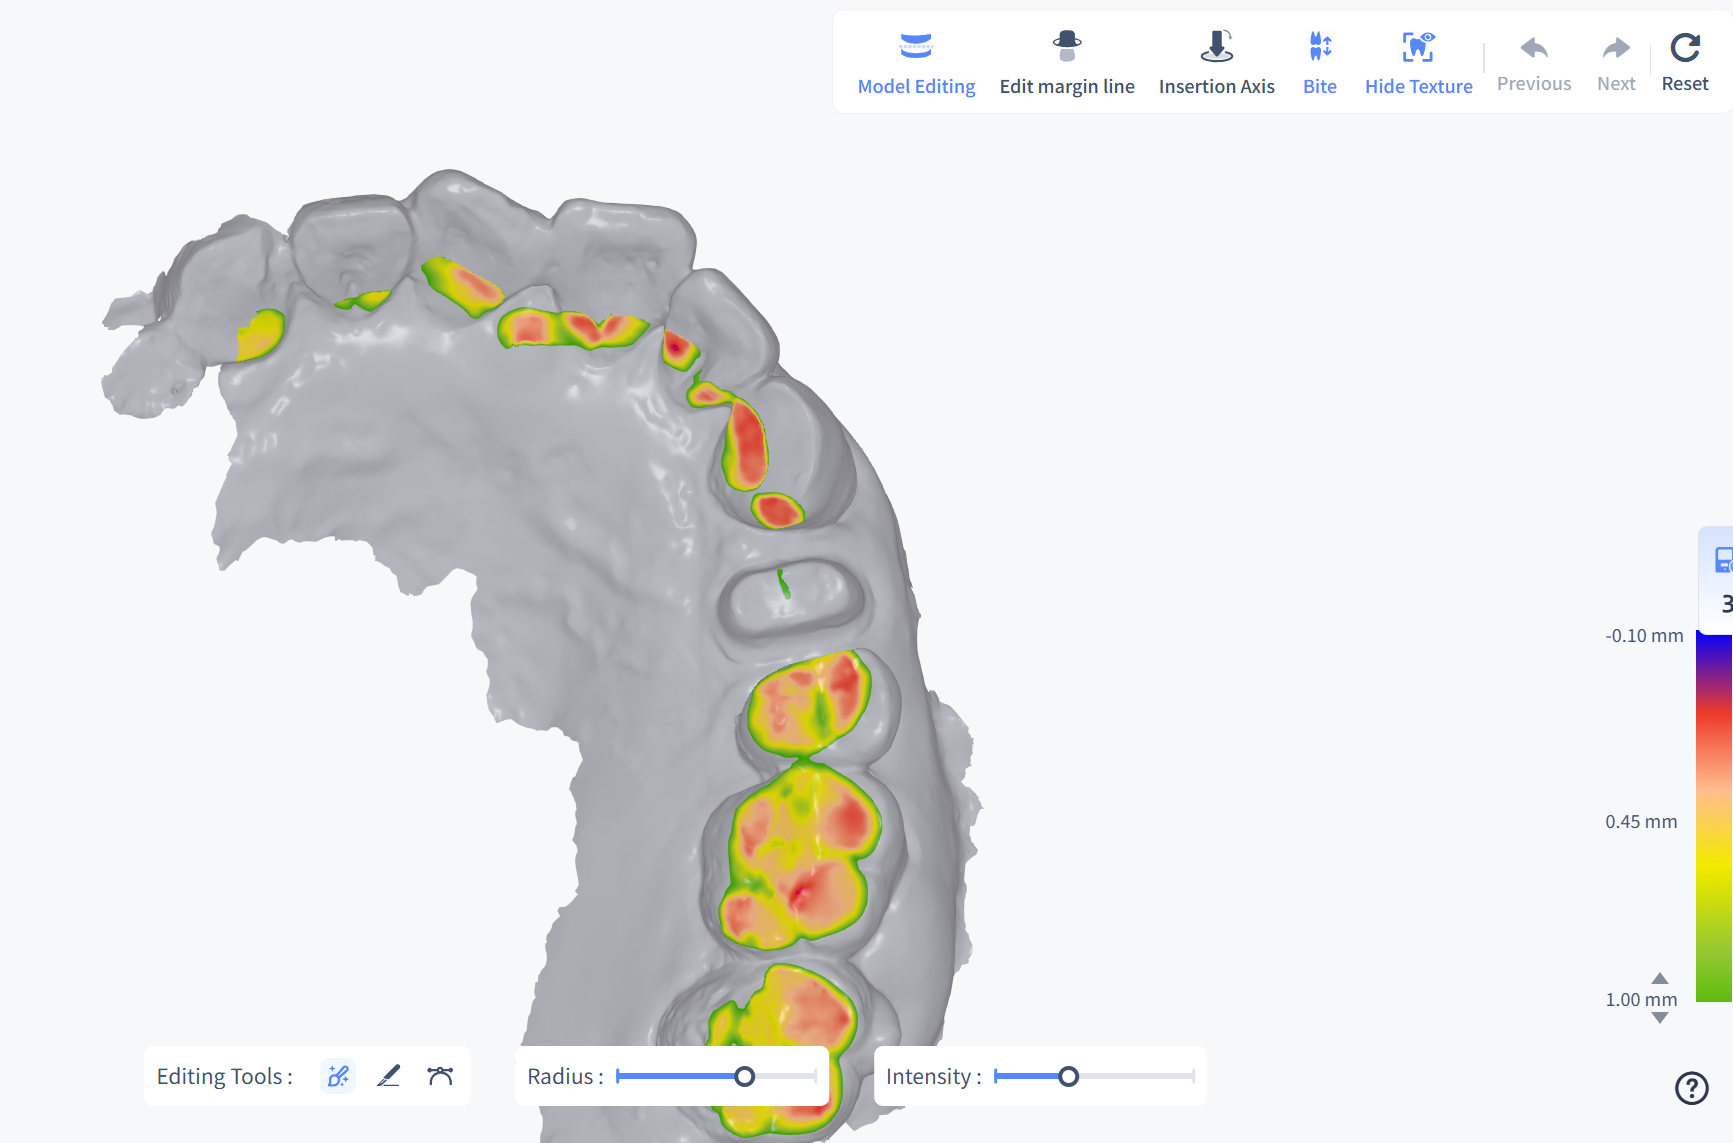This screenshot has width=1733, height=1143.
Task: Increase the 1.00 mm scale value
Action: point(1660,978)
